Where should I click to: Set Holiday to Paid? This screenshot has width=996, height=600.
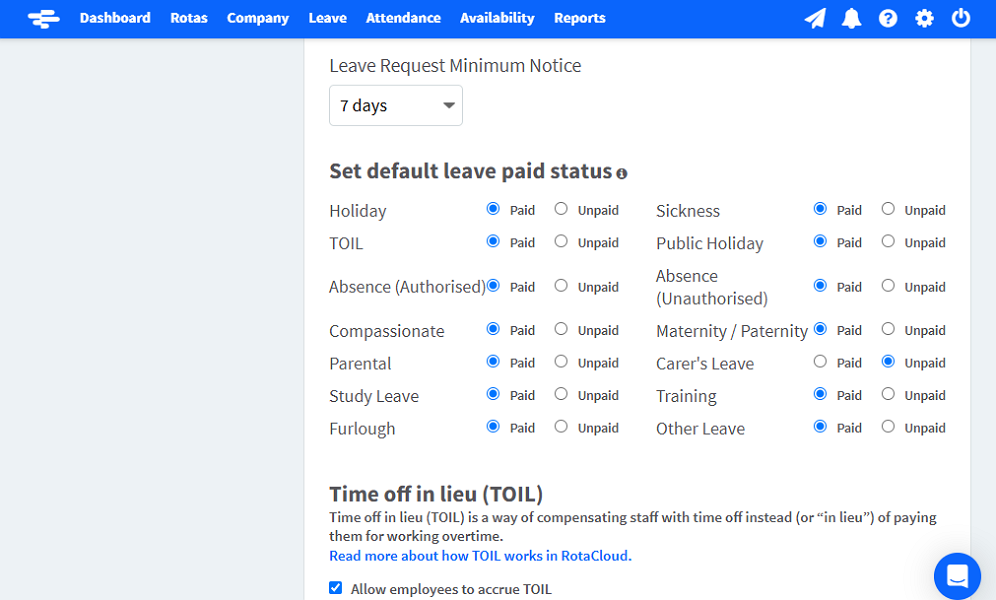[493, 209]
